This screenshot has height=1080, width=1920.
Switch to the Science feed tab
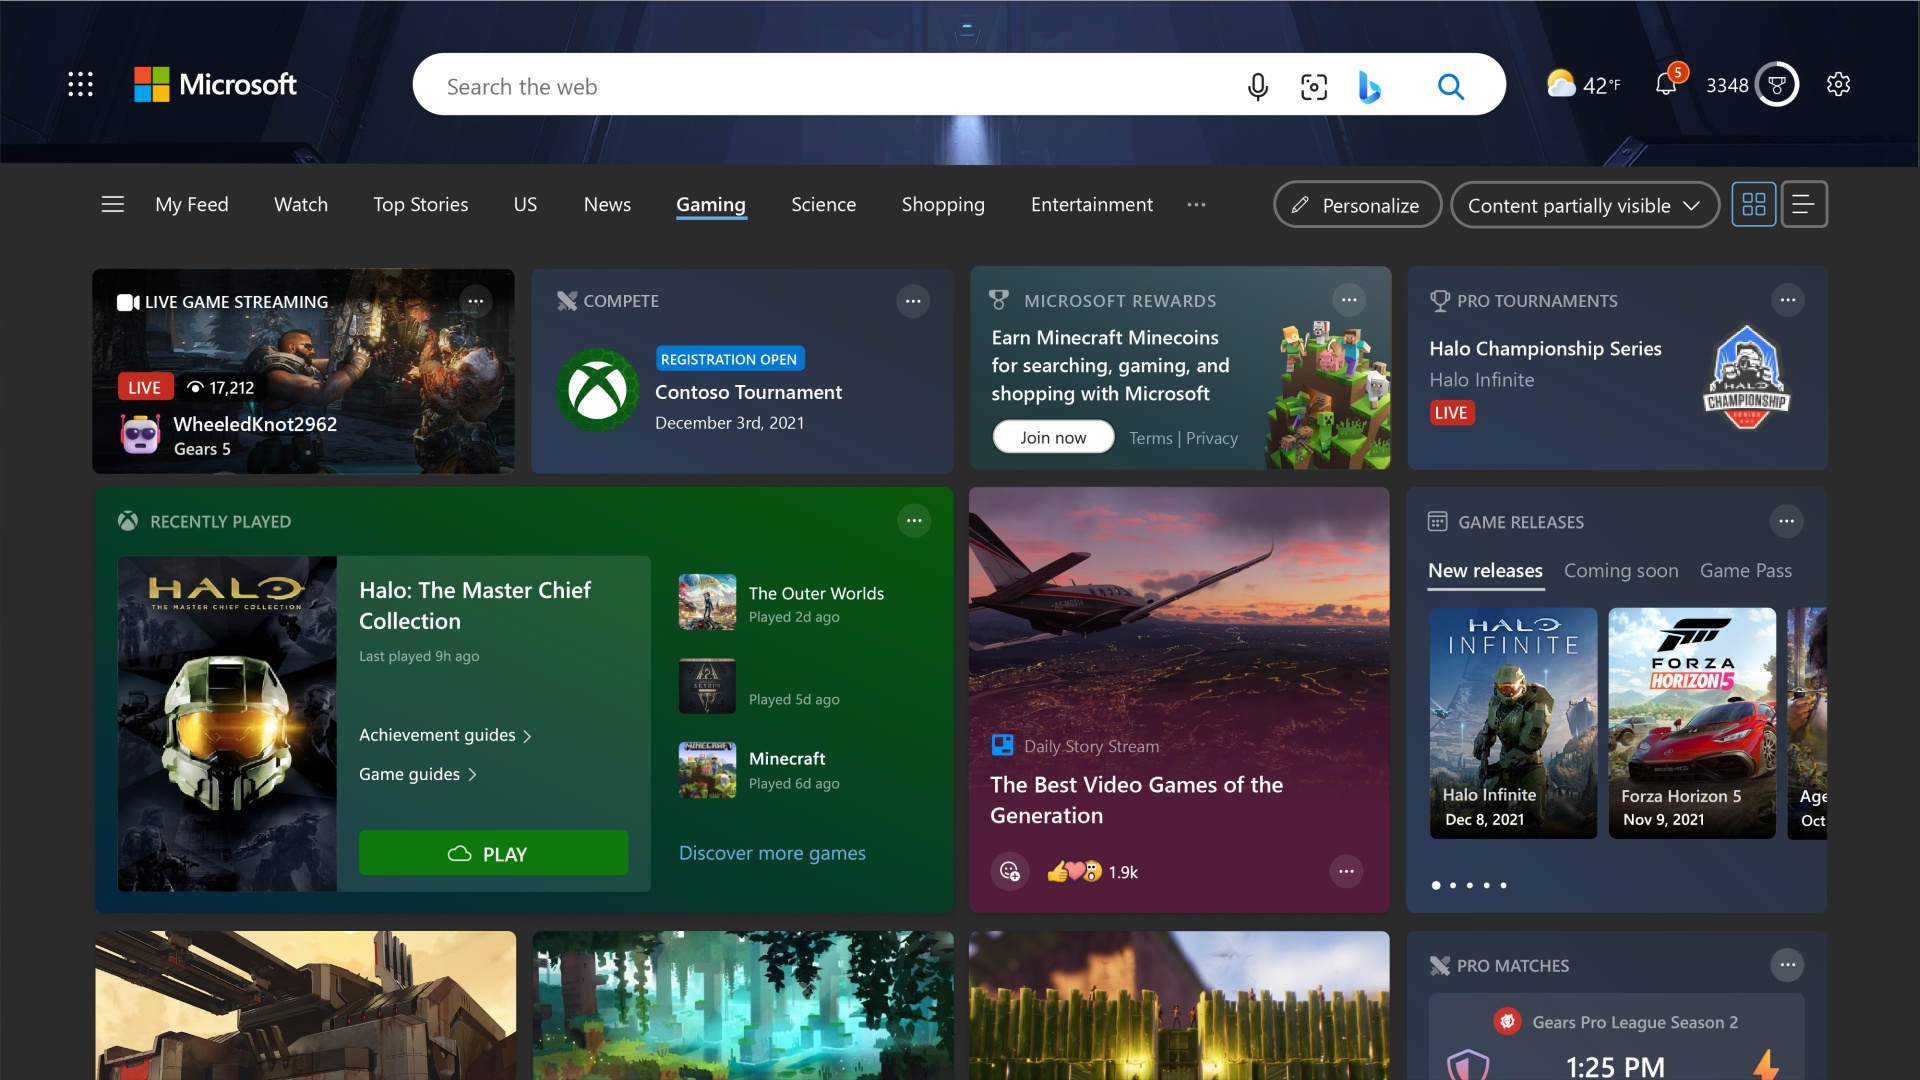coord(823,205)
